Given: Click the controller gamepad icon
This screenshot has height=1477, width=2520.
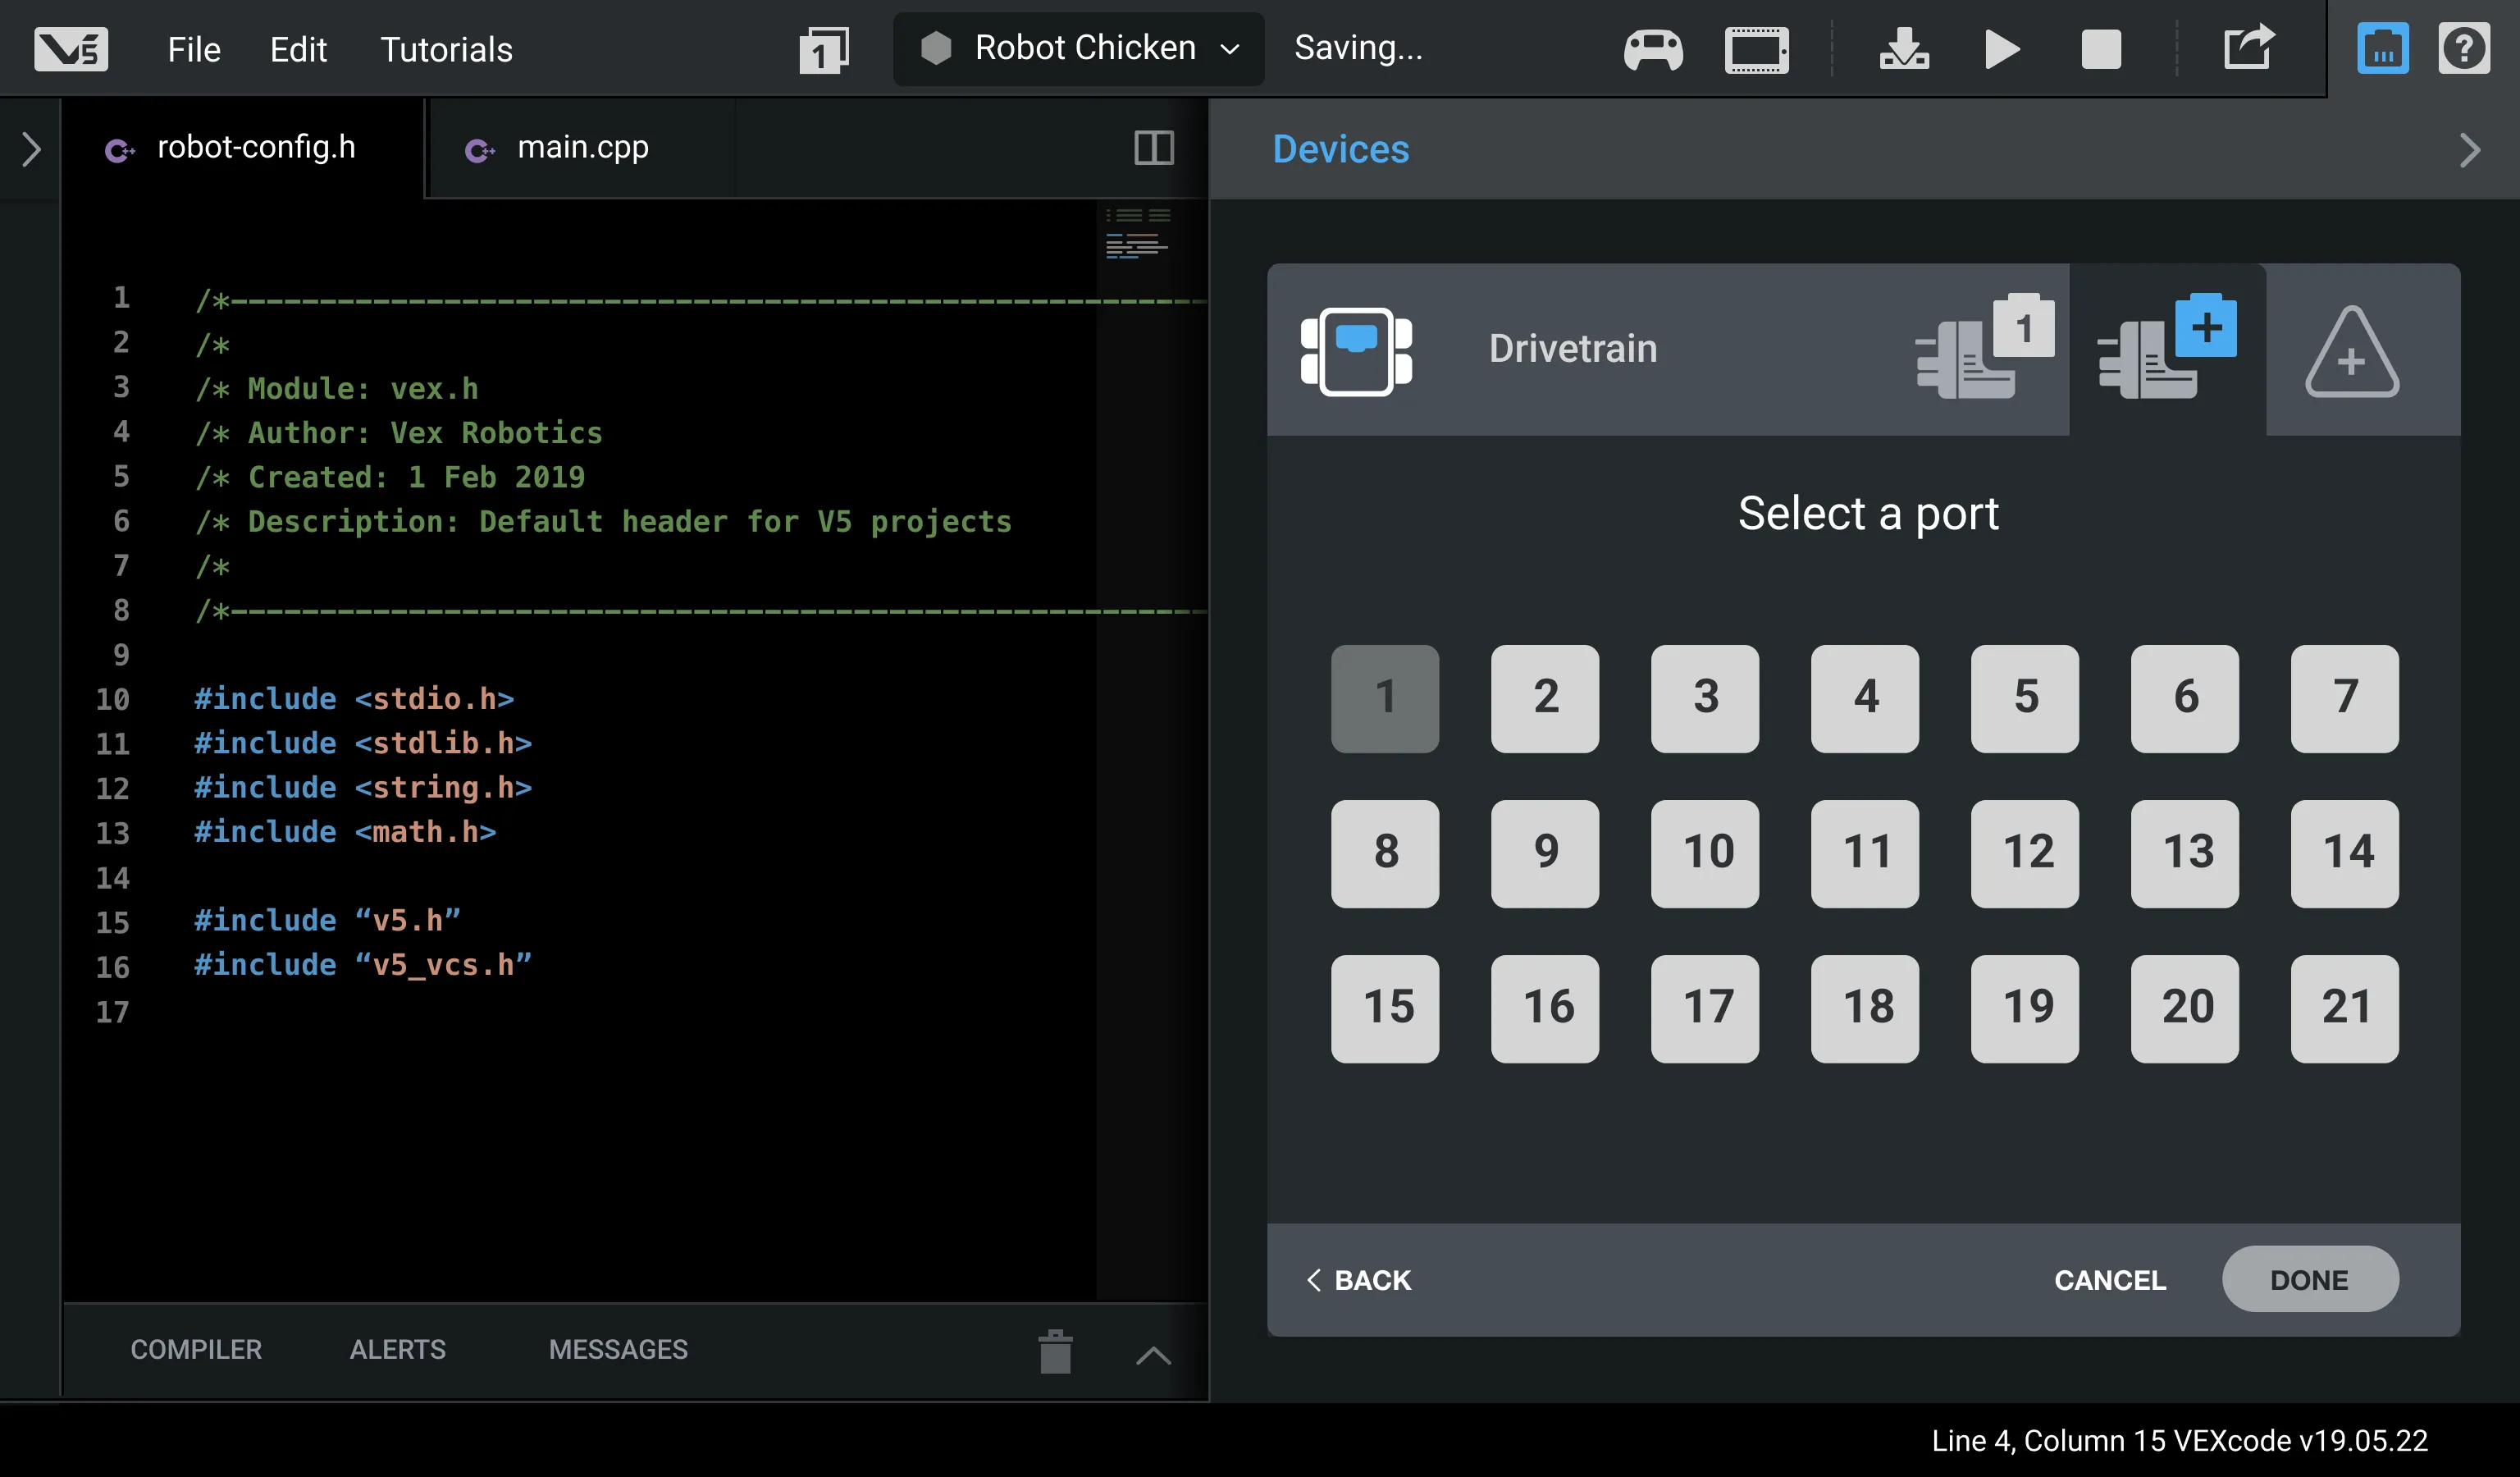Looking at the screenshot, I should pos(1652,49).
